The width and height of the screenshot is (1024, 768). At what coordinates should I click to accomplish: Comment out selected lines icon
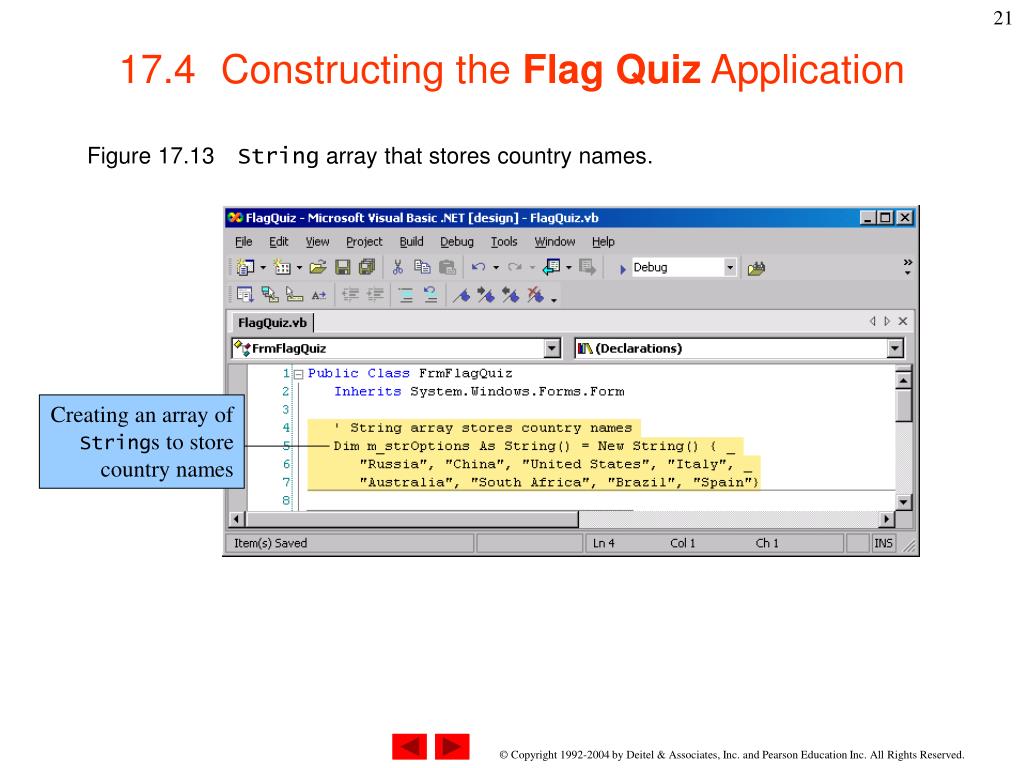[406, 295]
